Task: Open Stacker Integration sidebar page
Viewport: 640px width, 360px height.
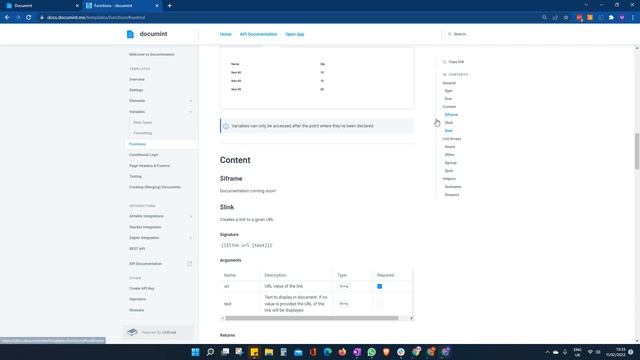Action: pos(145,227)
